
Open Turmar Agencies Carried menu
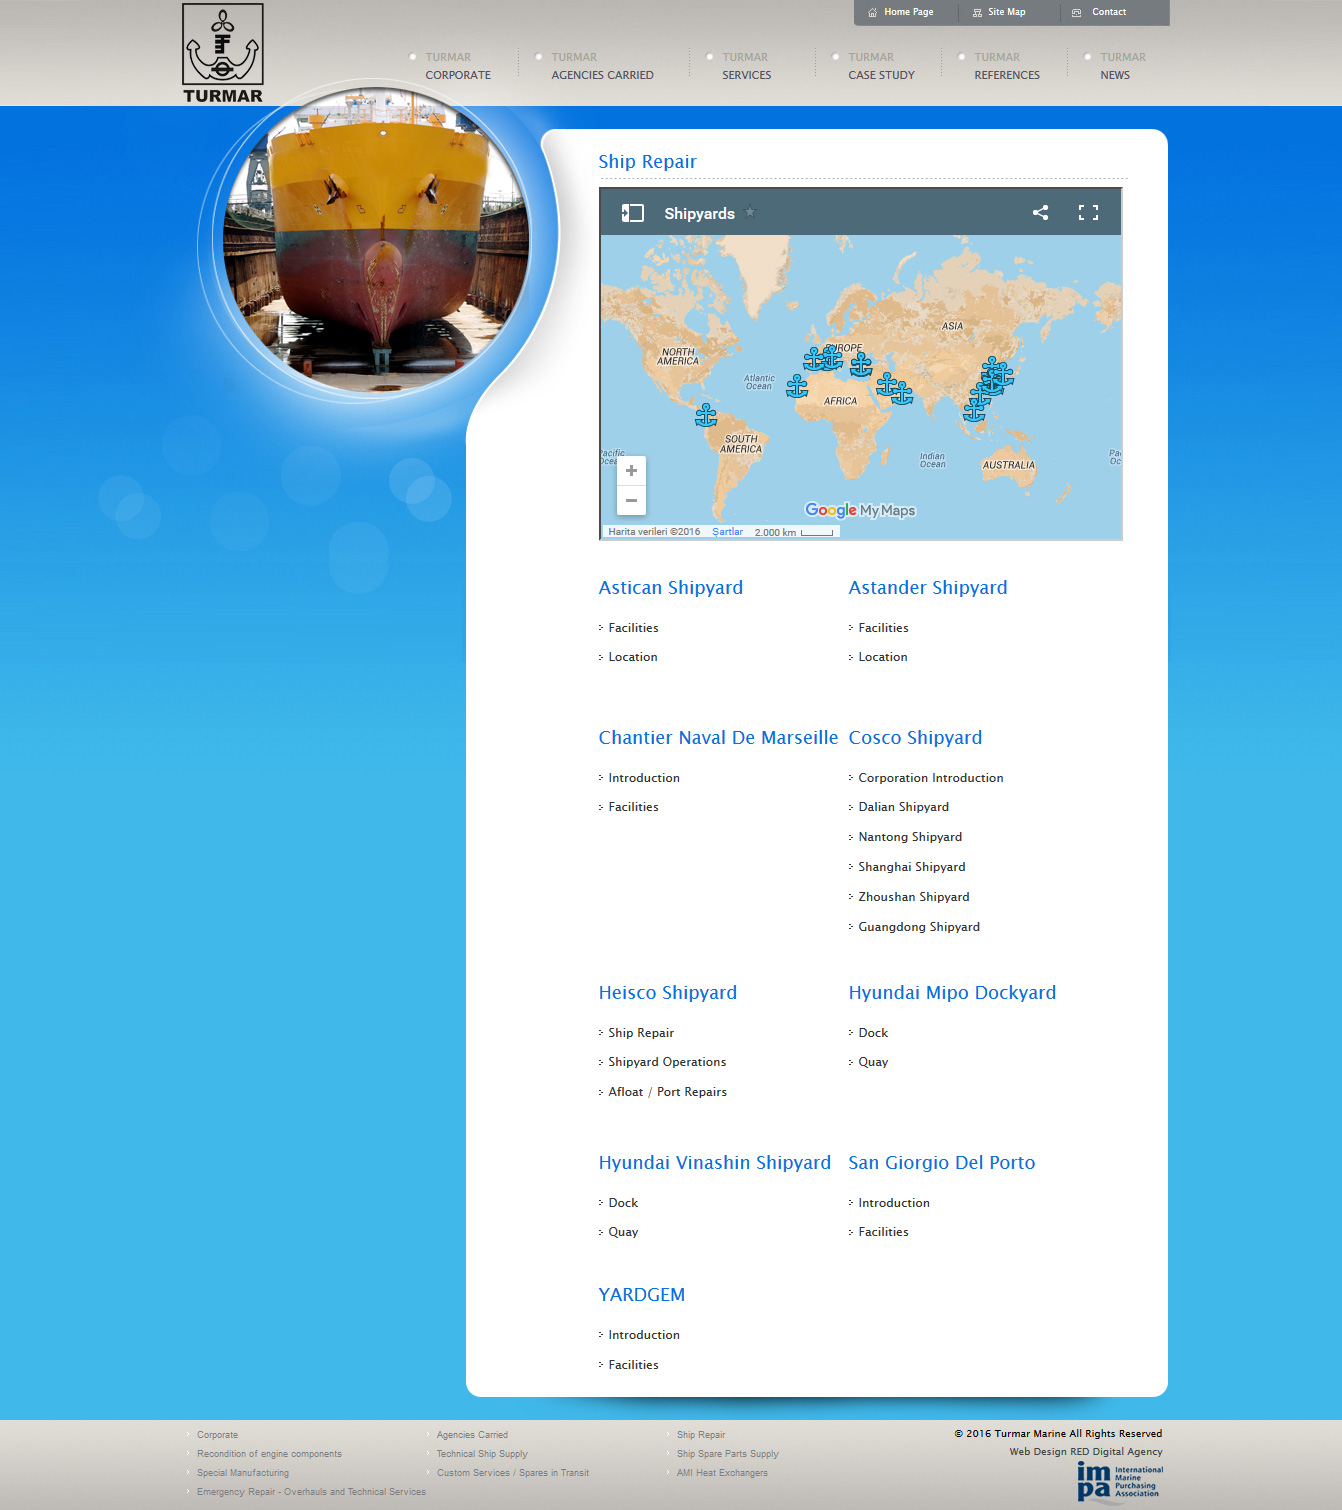pos(602,66)
